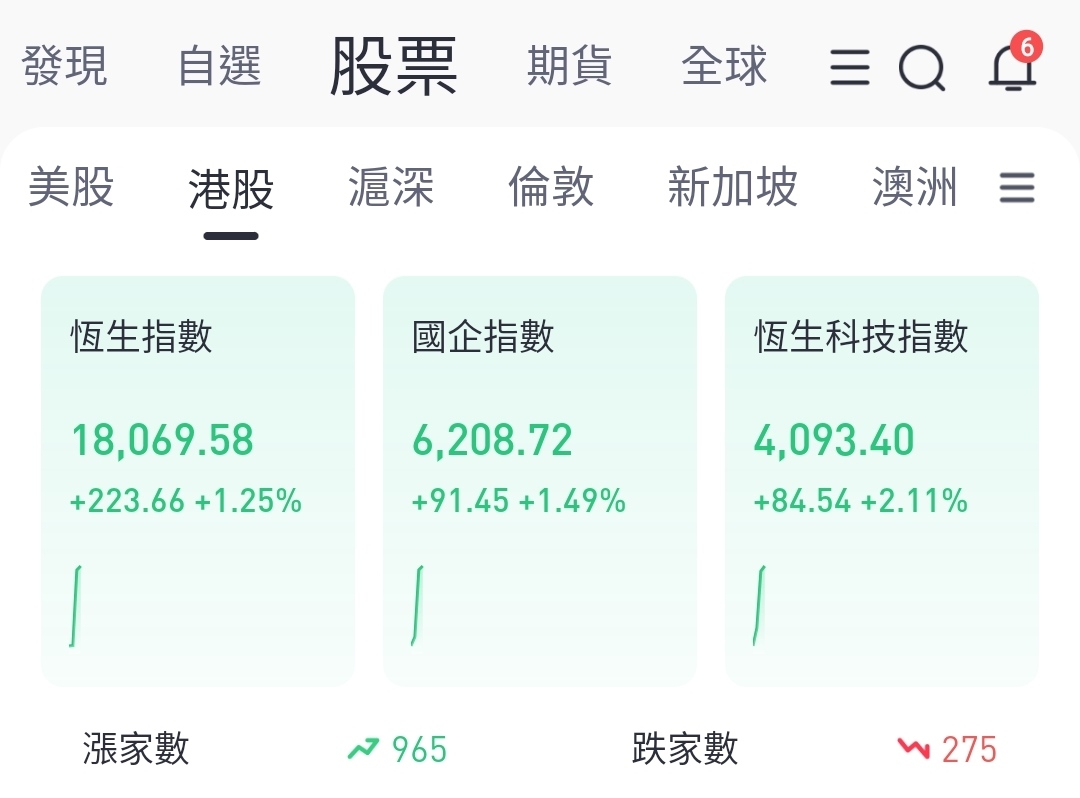Select the 滬深 market tab

click(x=391, y=187)
